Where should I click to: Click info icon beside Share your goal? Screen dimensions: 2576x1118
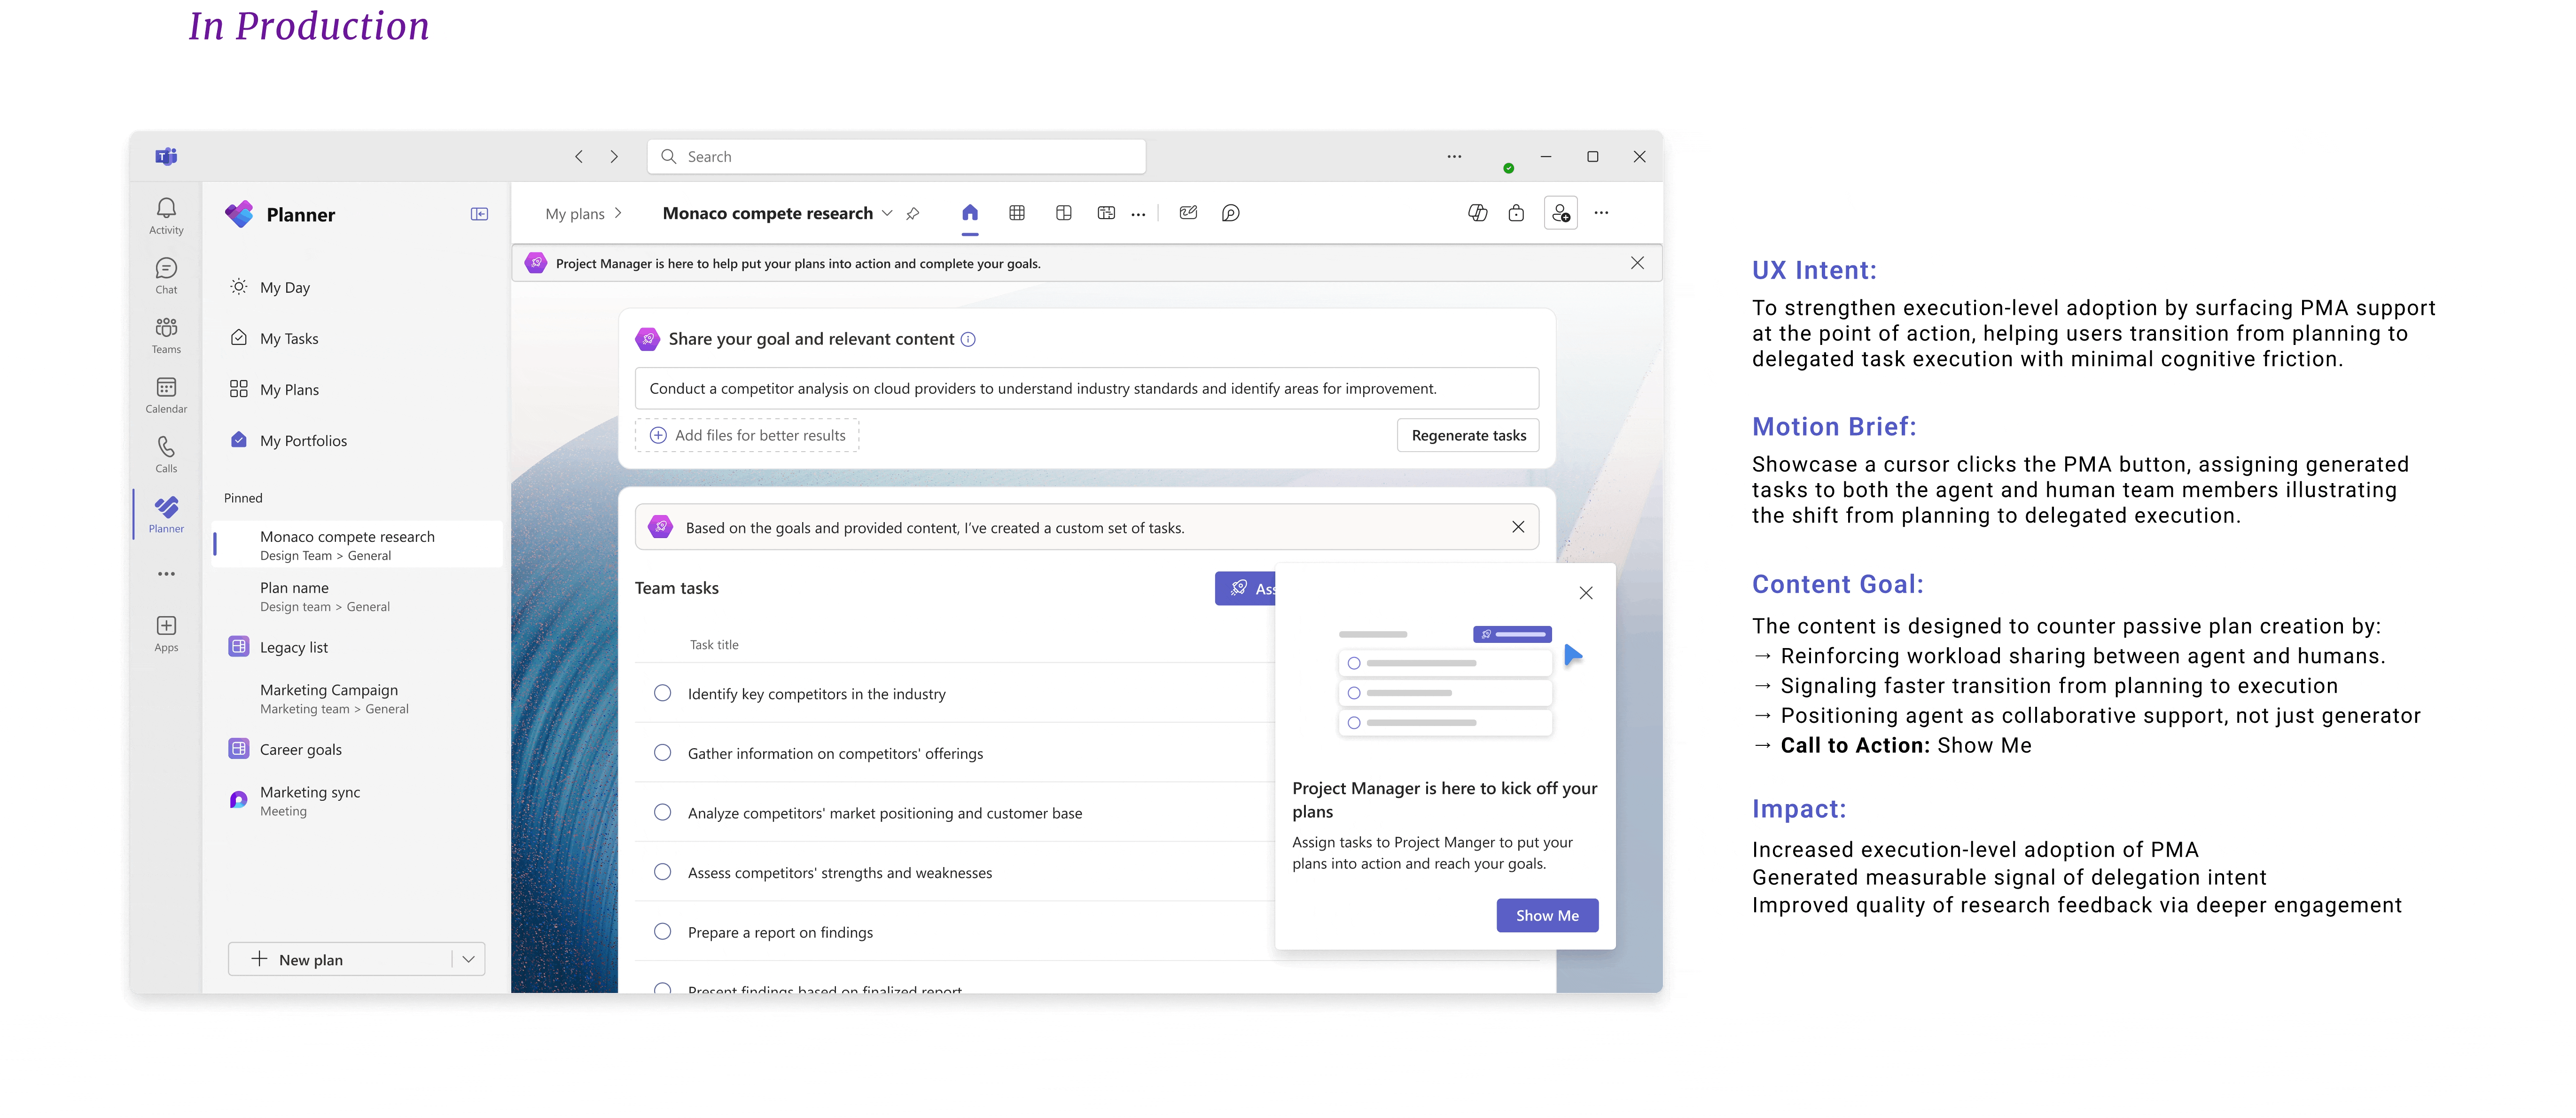point(968,339)
